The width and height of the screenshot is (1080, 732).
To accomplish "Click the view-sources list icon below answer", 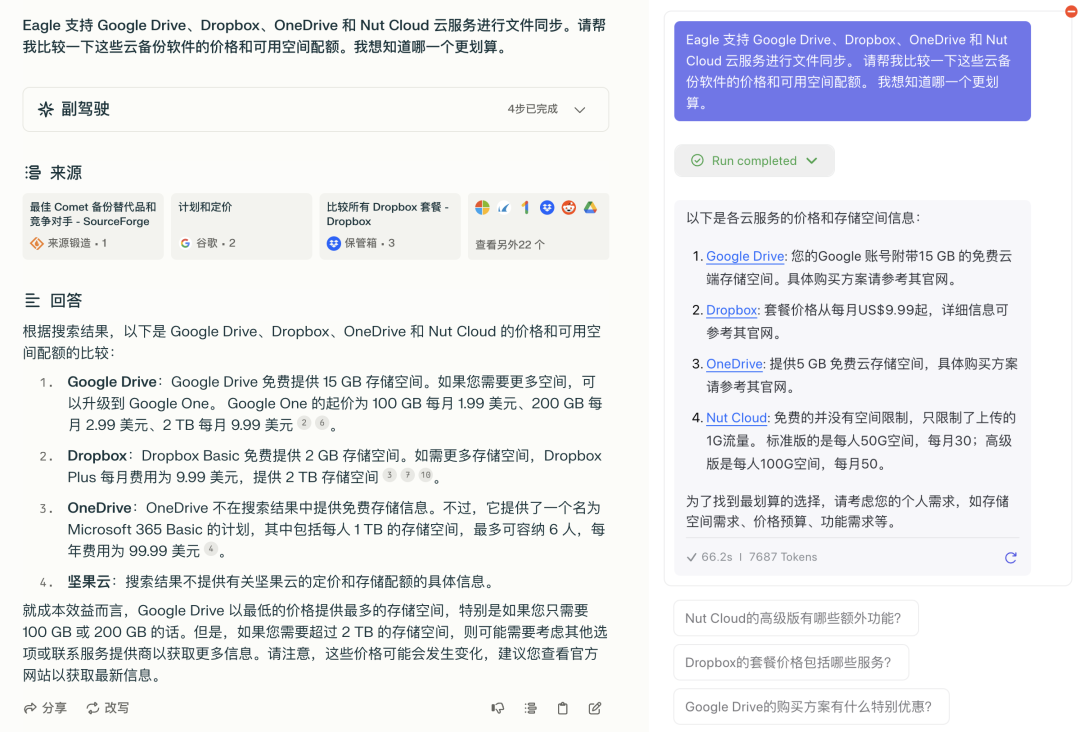I will 530,708.
